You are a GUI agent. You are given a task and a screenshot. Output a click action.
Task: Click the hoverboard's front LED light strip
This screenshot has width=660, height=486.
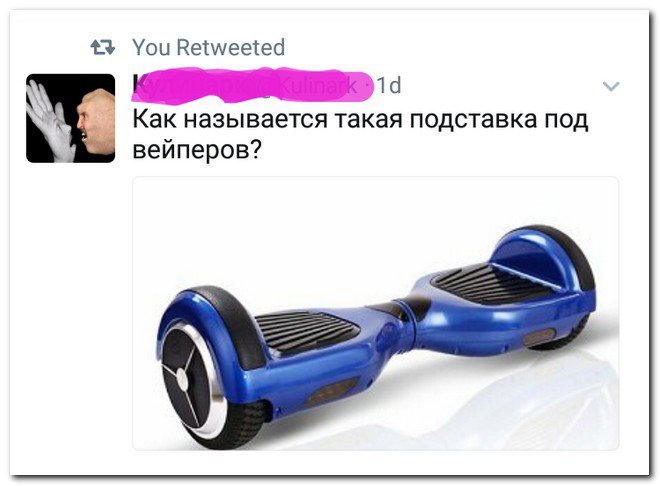[x=333, y=391]
